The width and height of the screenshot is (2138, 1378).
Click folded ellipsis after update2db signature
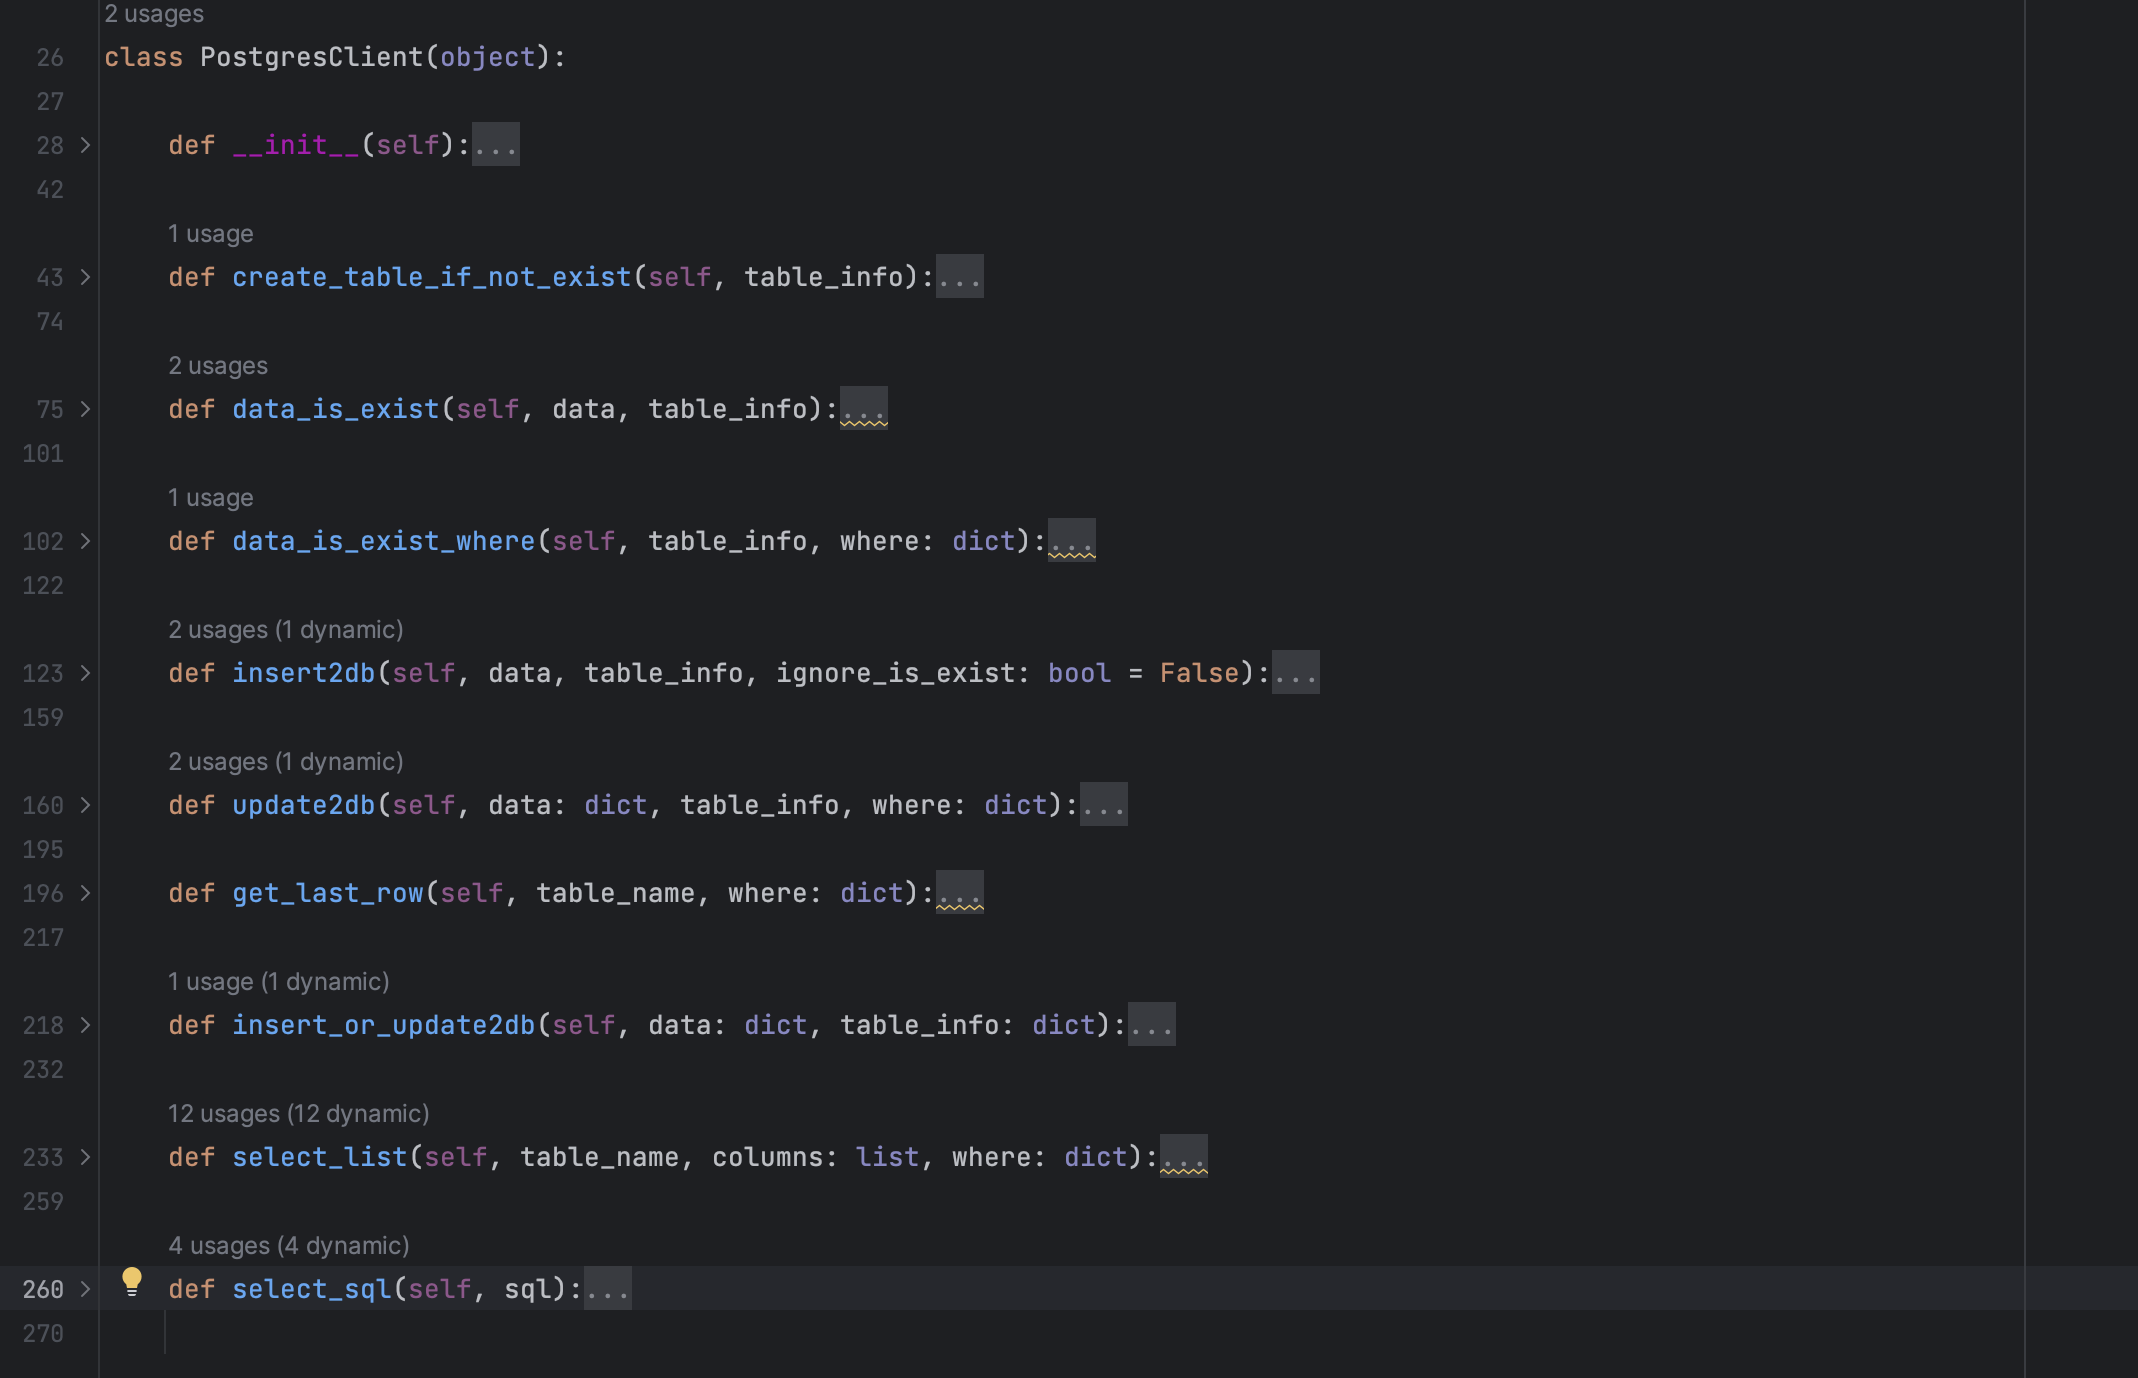1104,805
